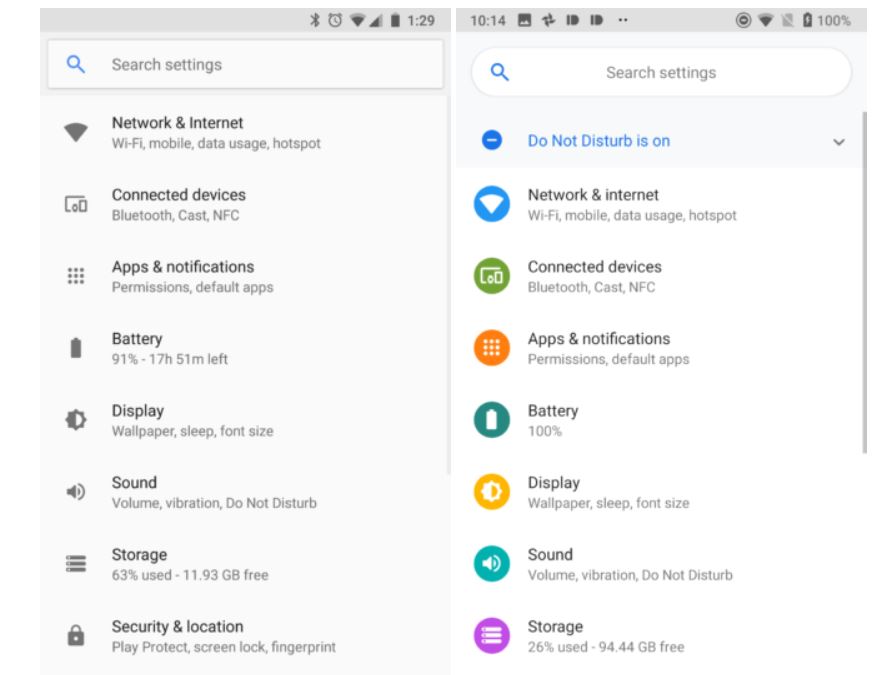Click the gray Wi-Fi icon for Network & Internet
Viewport: 879px width, 675px height.
pos(76,133)
